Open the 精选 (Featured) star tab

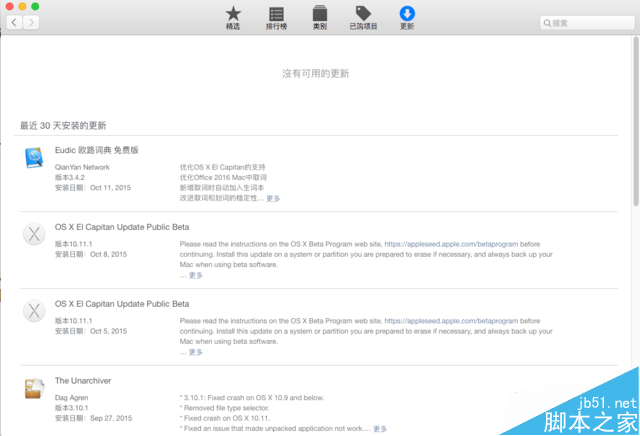[233, 18]
